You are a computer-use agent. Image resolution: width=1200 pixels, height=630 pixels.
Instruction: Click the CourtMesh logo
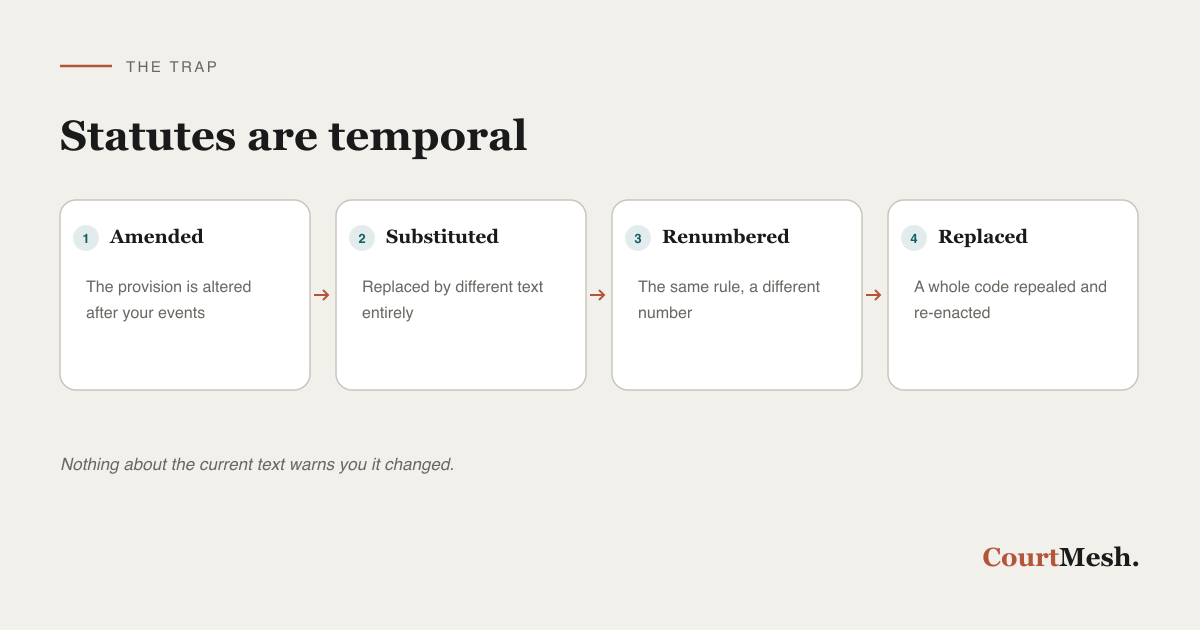(1061, 557)
